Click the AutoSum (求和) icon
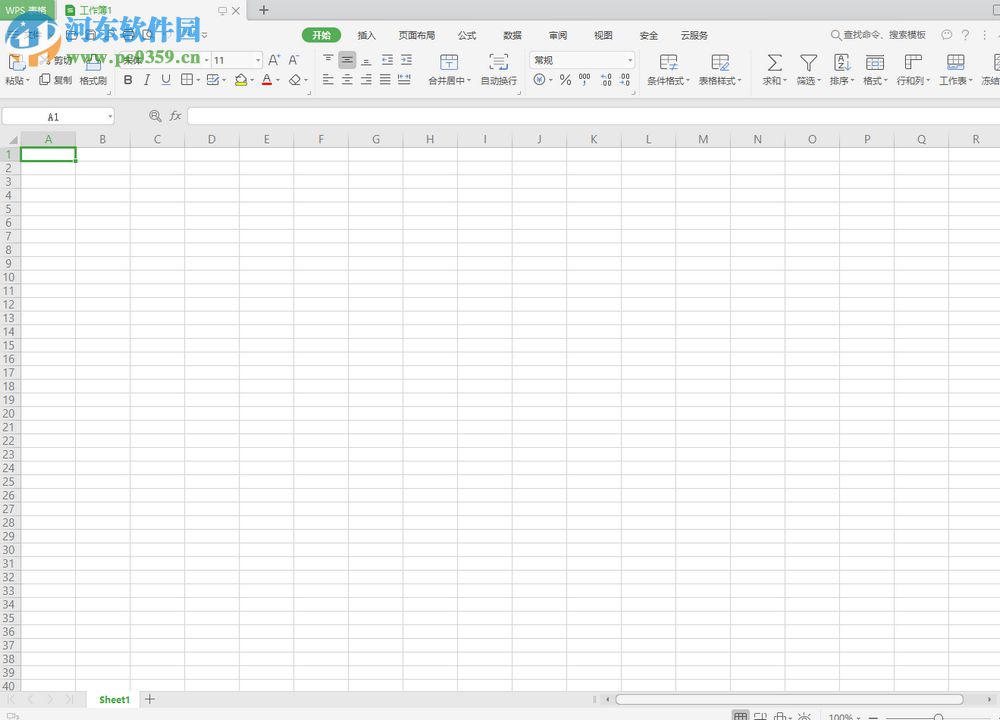 [771, 68]
